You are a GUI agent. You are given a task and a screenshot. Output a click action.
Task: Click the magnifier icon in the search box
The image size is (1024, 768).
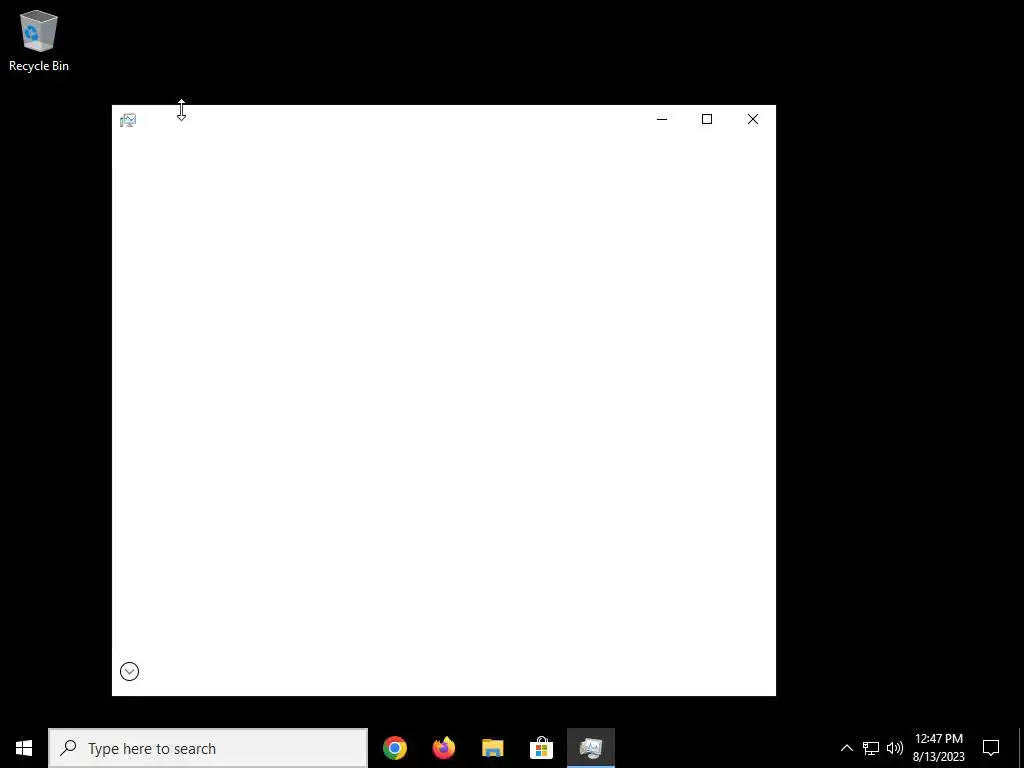[68, 748]
